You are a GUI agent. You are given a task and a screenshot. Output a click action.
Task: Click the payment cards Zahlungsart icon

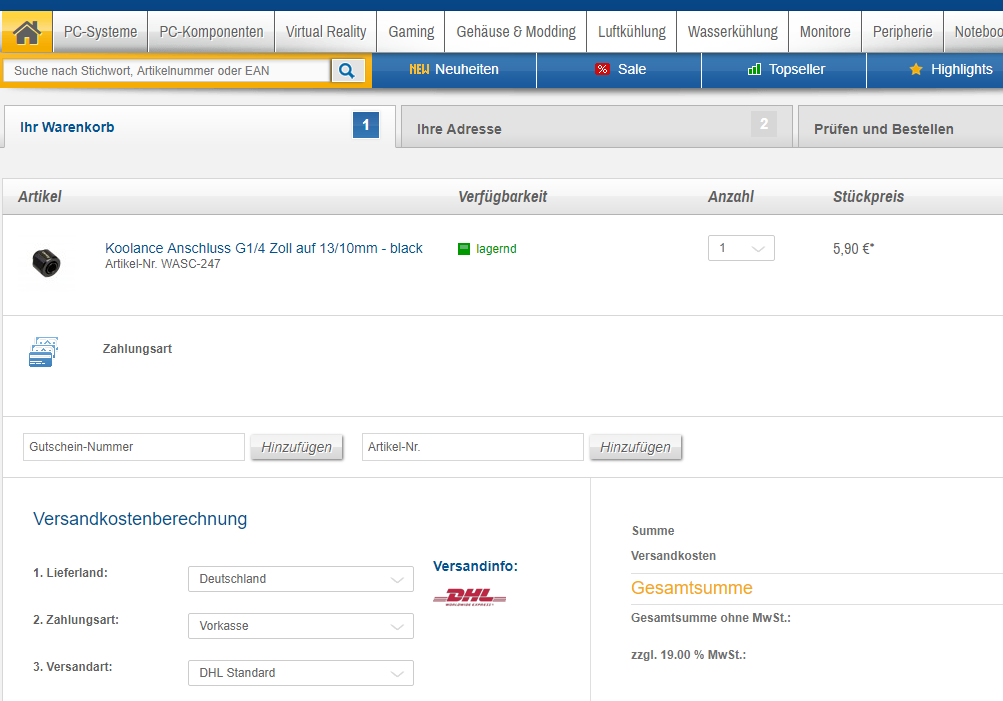43,352
